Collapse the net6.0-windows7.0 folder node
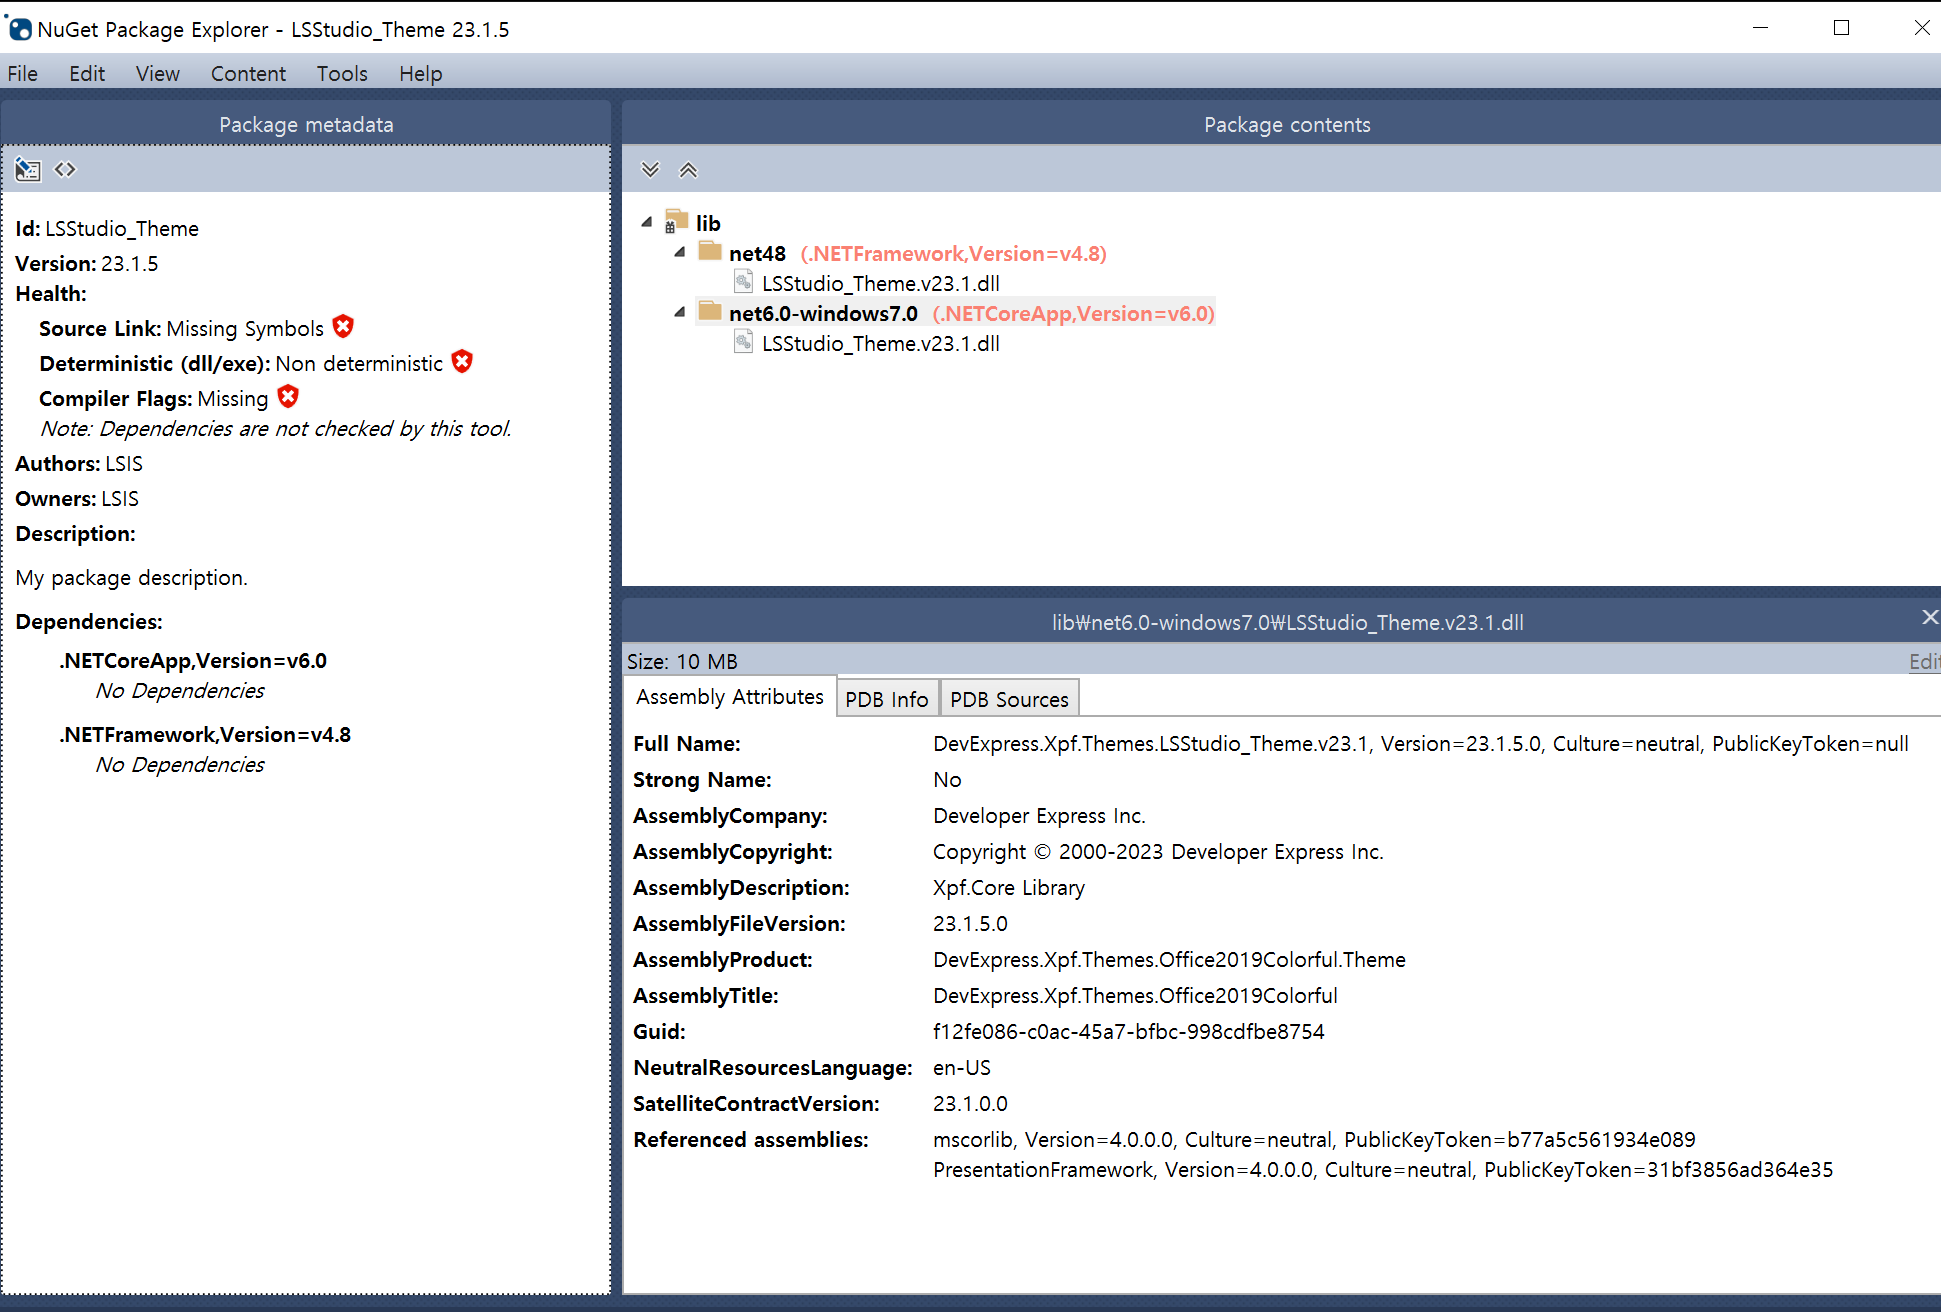This screenshot has width=1941, height=1312. (680, 313)
